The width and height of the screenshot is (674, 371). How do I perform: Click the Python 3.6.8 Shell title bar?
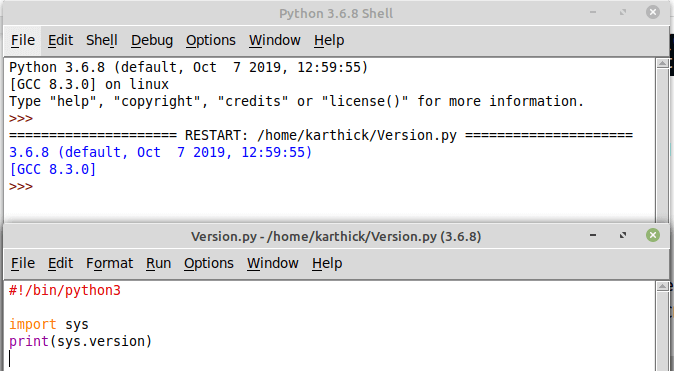click(336, 13)
